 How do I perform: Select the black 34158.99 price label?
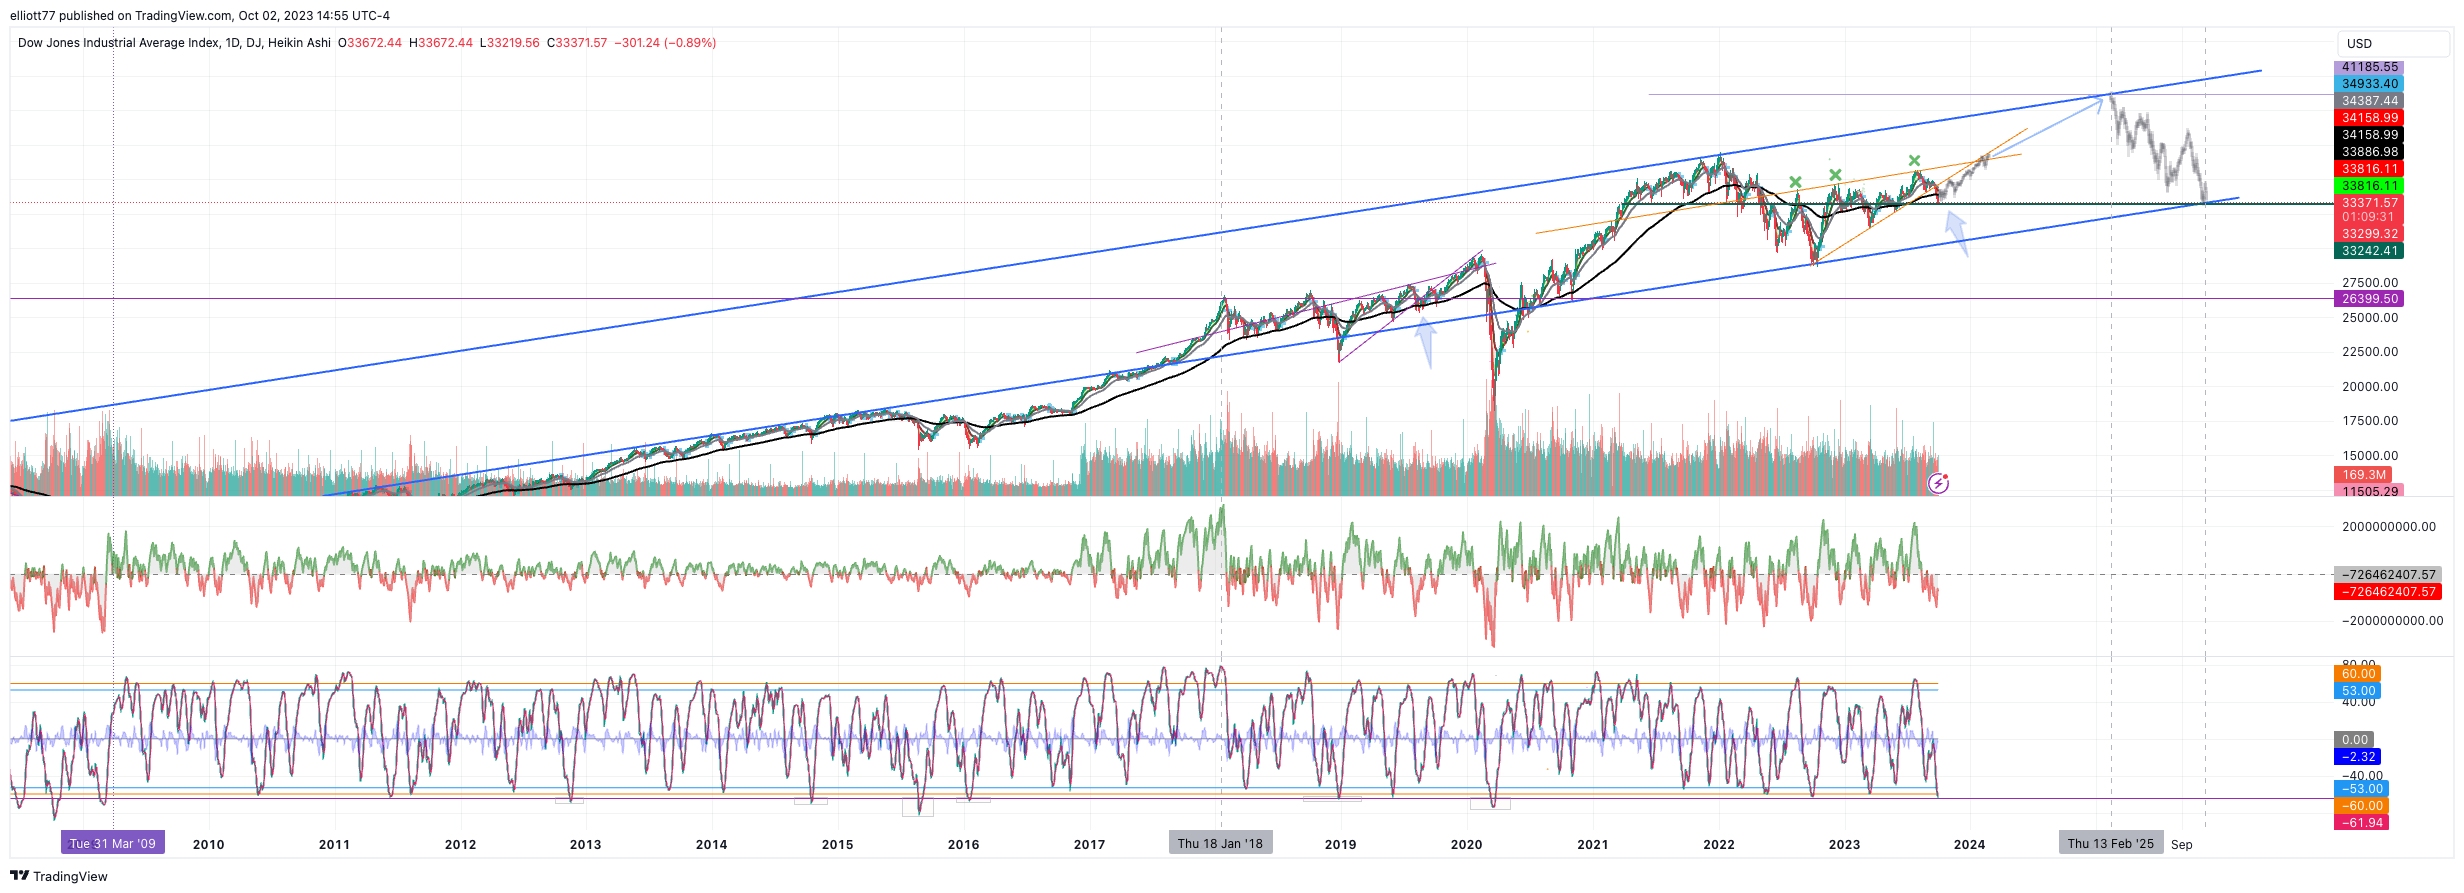[2369, 135]
